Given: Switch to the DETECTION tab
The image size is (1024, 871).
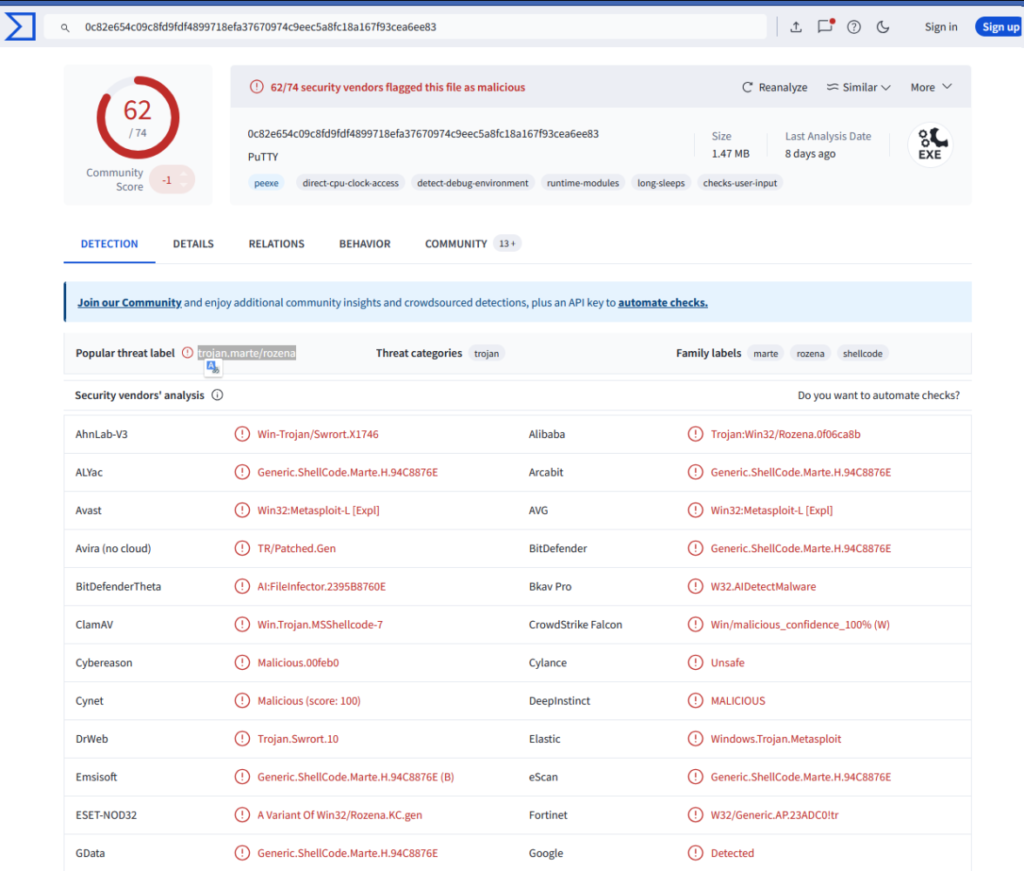Looking at the screenshot, I should 109,244.
